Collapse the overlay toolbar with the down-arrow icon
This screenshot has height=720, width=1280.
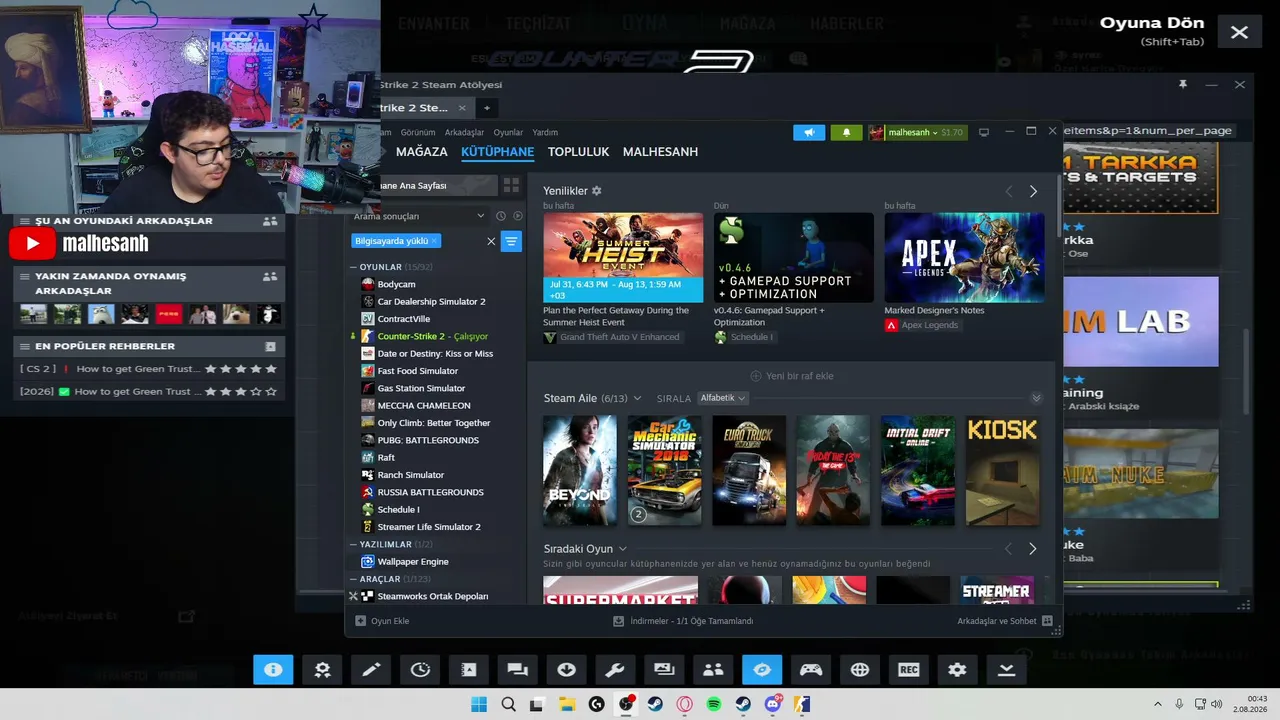click(x=1007, y=670)
